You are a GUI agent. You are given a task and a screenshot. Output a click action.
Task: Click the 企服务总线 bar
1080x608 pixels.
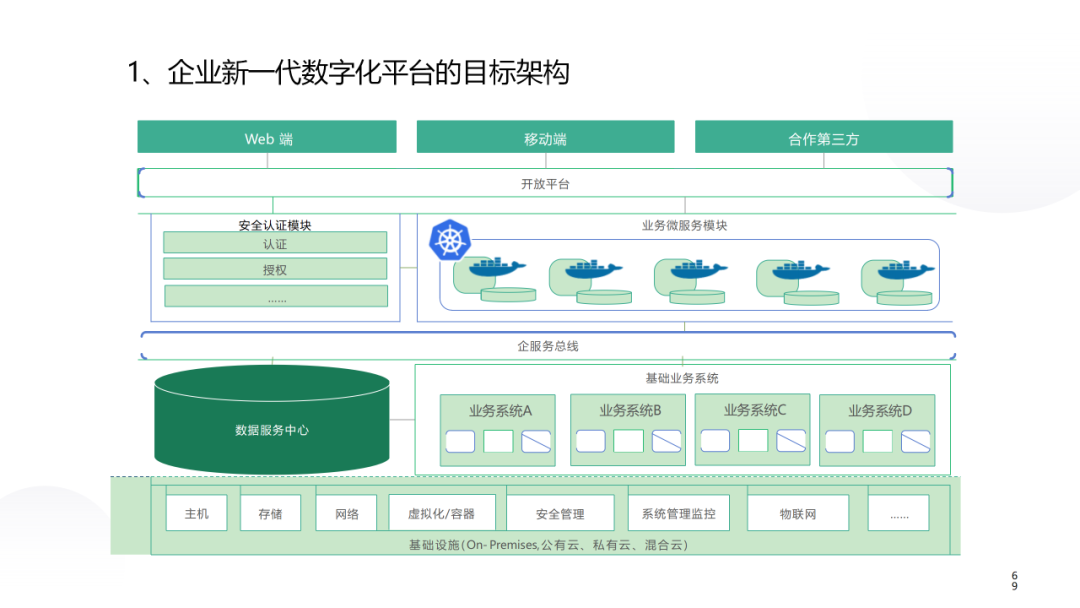(548, 346)
